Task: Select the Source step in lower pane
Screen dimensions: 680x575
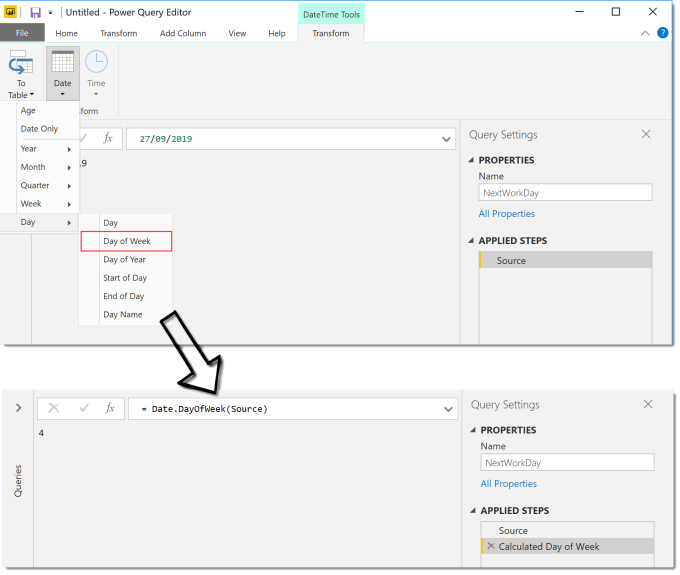Action: pos(567,530)
